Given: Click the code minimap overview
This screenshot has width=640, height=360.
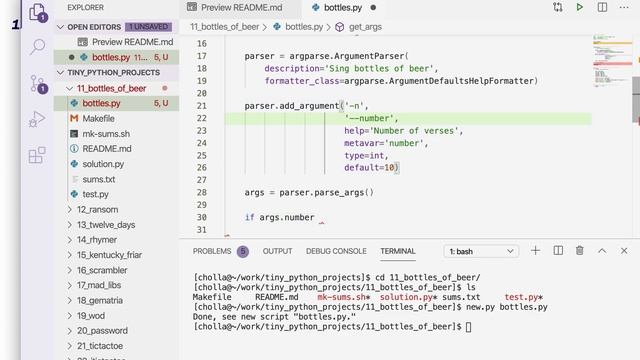Looking at the screenshot, I should 612,61.
